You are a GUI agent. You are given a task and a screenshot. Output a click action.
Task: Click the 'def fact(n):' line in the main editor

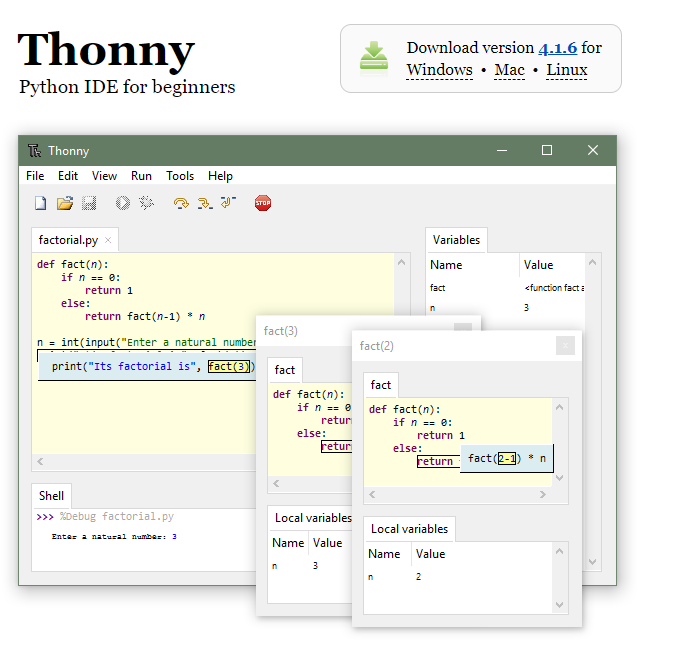[73, 264]
